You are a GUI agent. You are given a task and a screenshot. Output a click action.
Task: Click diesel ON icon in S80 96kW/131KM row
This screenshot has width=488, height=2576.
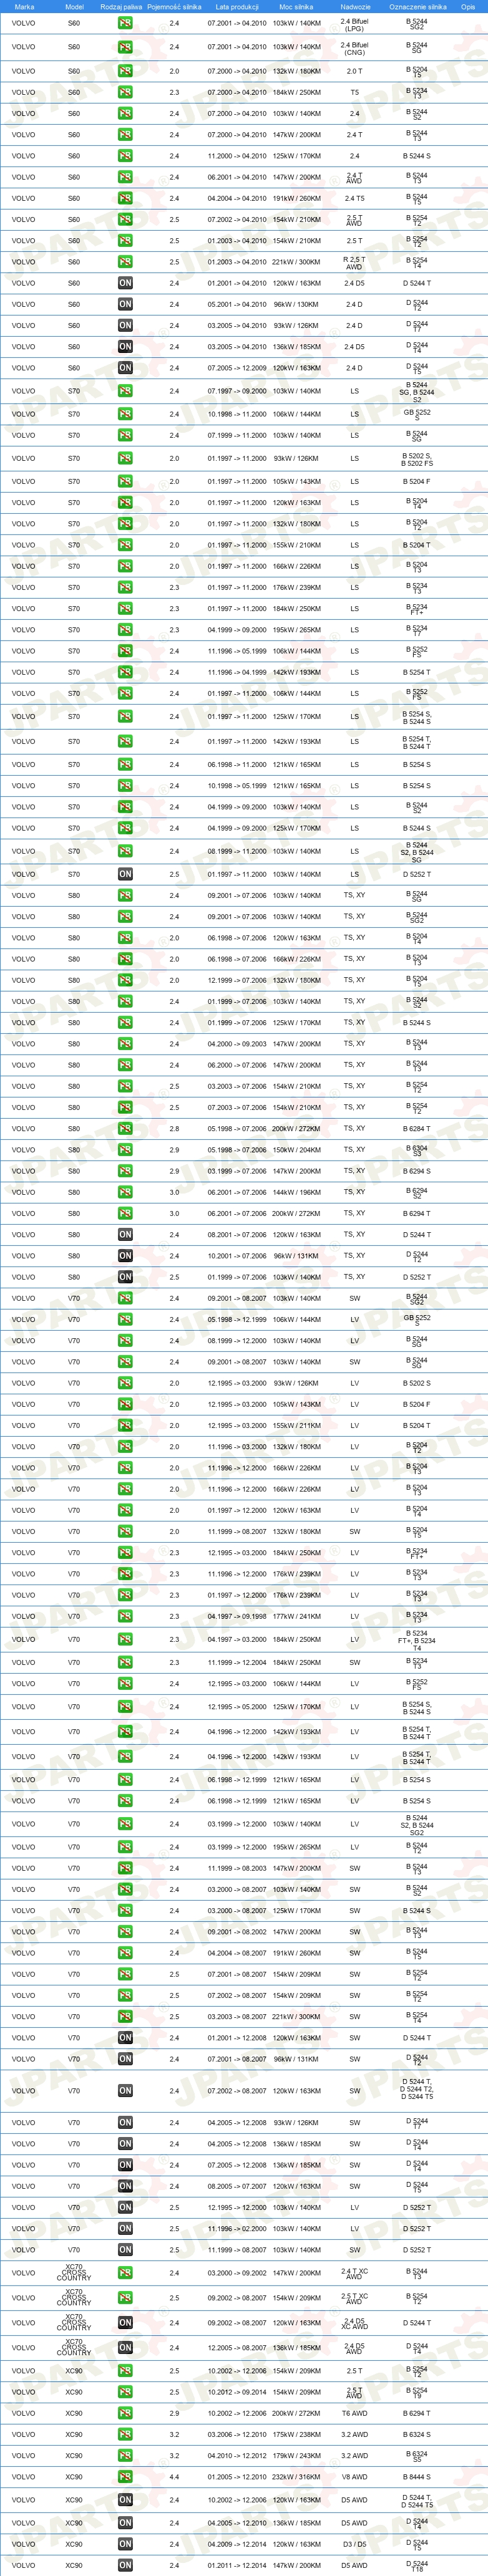[x=125, y=1256]
